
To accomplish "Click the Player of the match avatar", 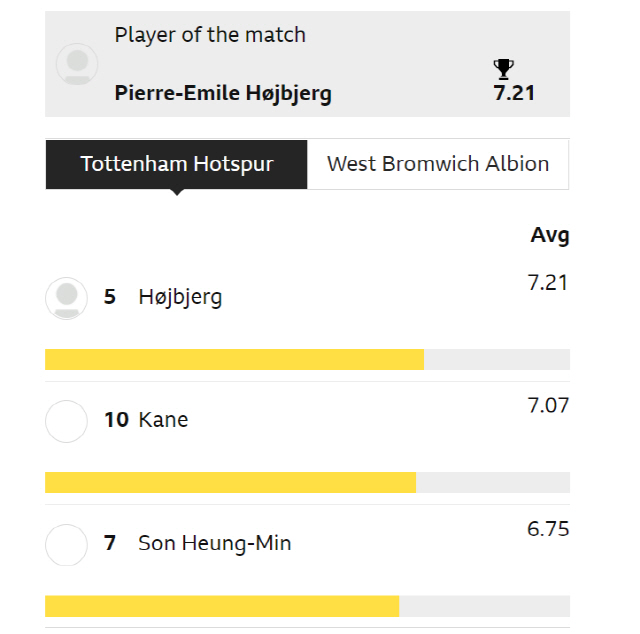I will [x=77, y=64].
